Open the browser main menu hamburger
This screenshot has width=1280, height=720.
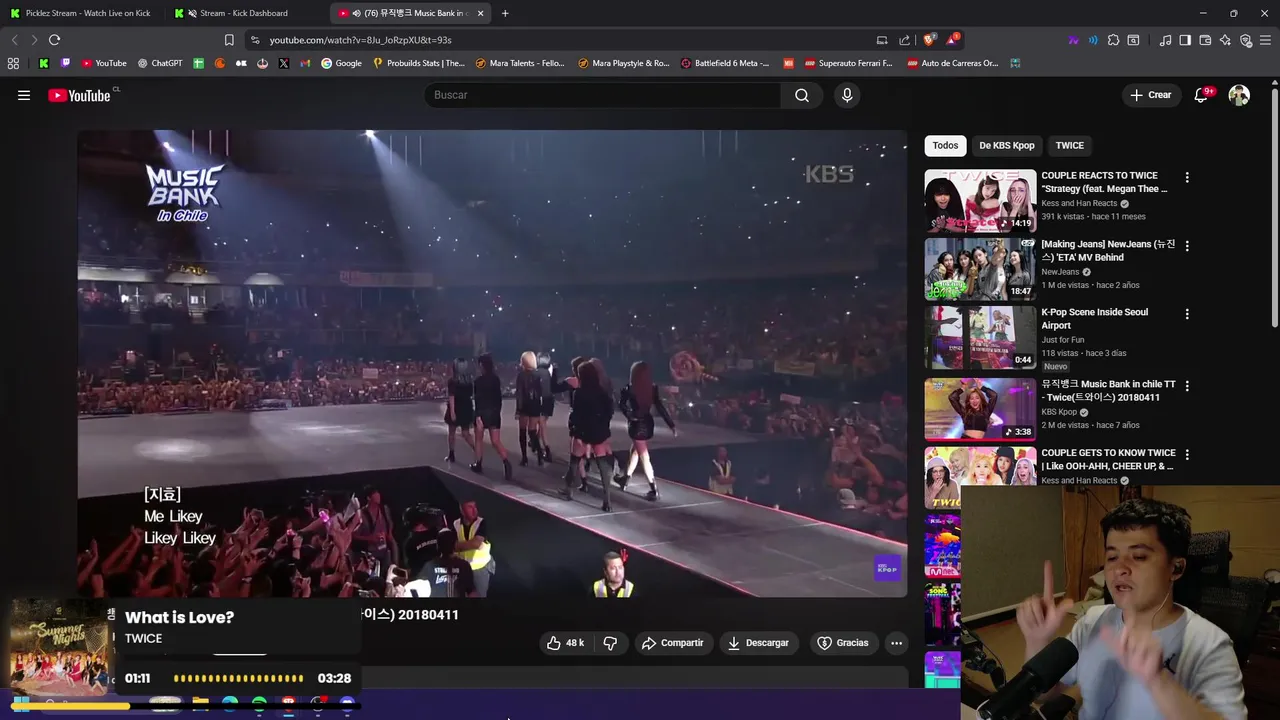click(1266, 40)
